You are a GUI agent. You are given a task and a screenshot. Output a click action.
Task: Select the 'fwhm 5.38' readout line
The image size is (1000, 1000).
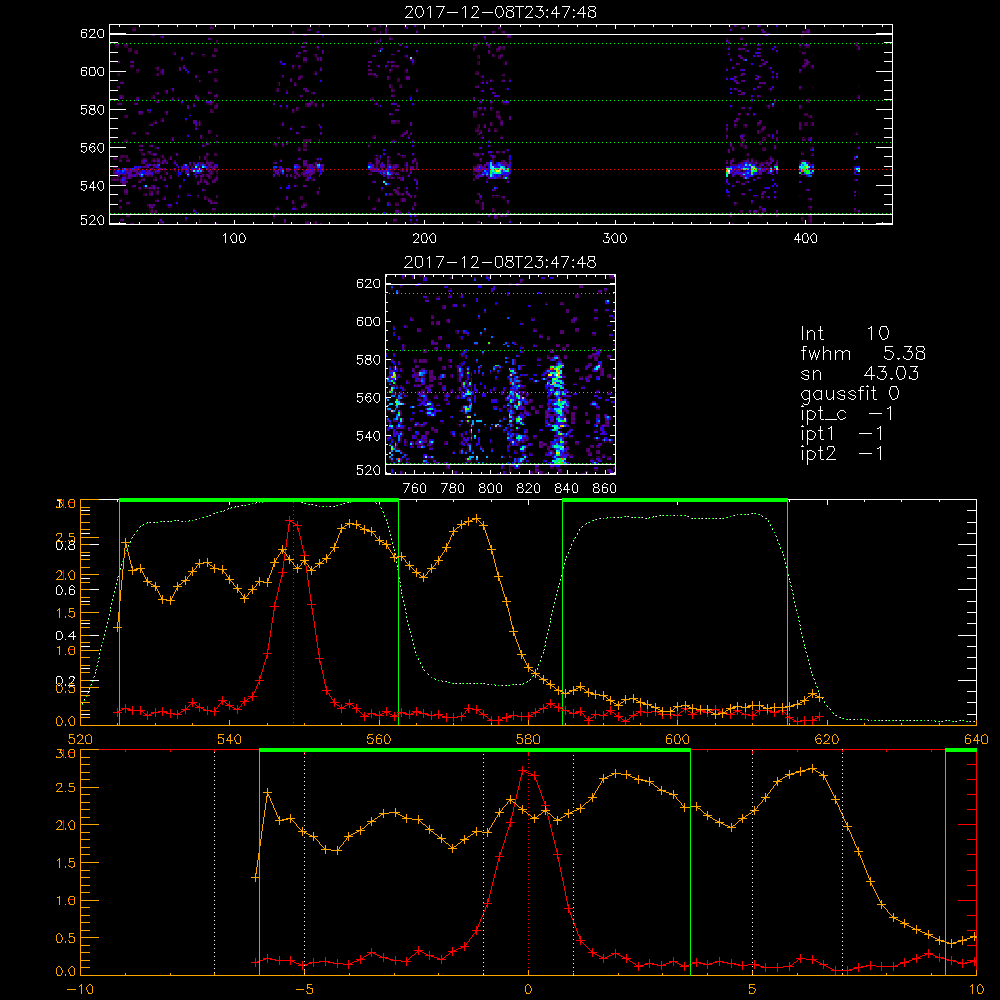click(863, 353)
